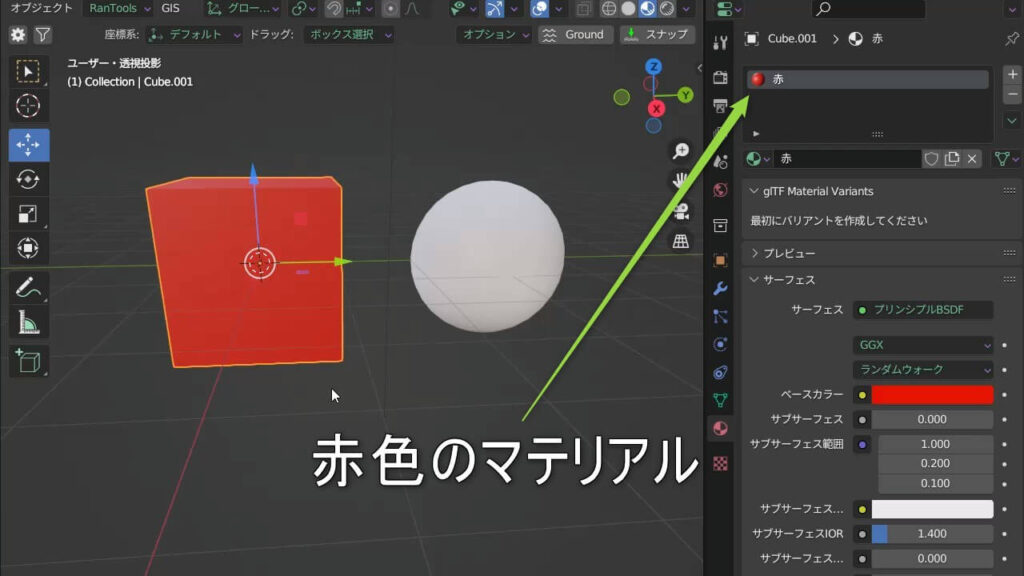The width and height of the screenshot is (1024, 576).
Task: Open the Particles properties tab
Action: pos(720,316)
